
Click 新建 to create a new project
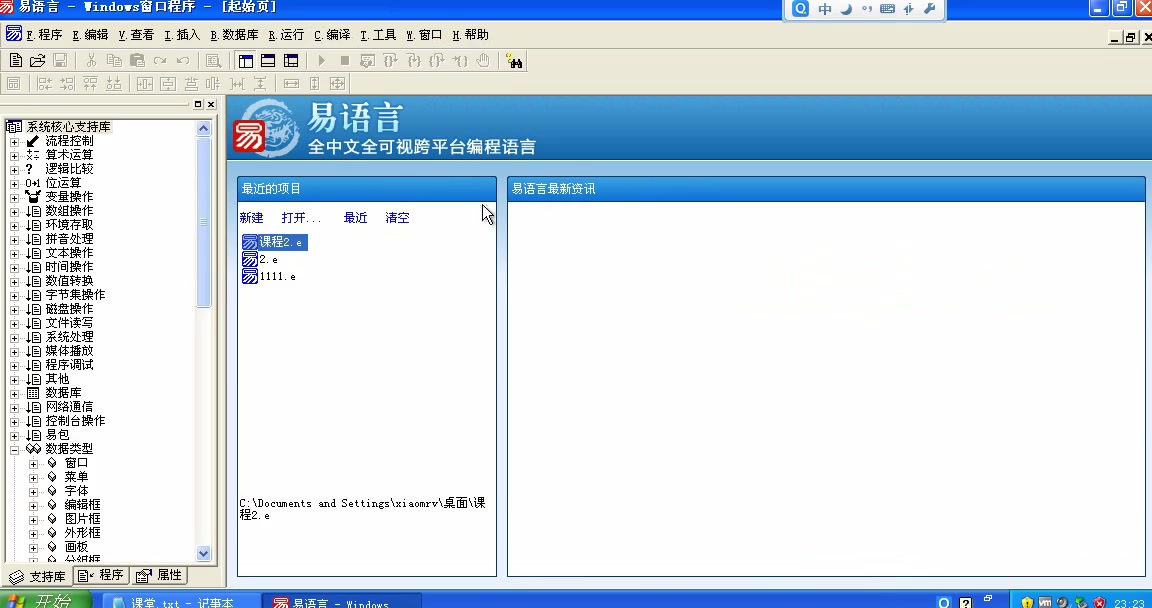click(251, 217)
